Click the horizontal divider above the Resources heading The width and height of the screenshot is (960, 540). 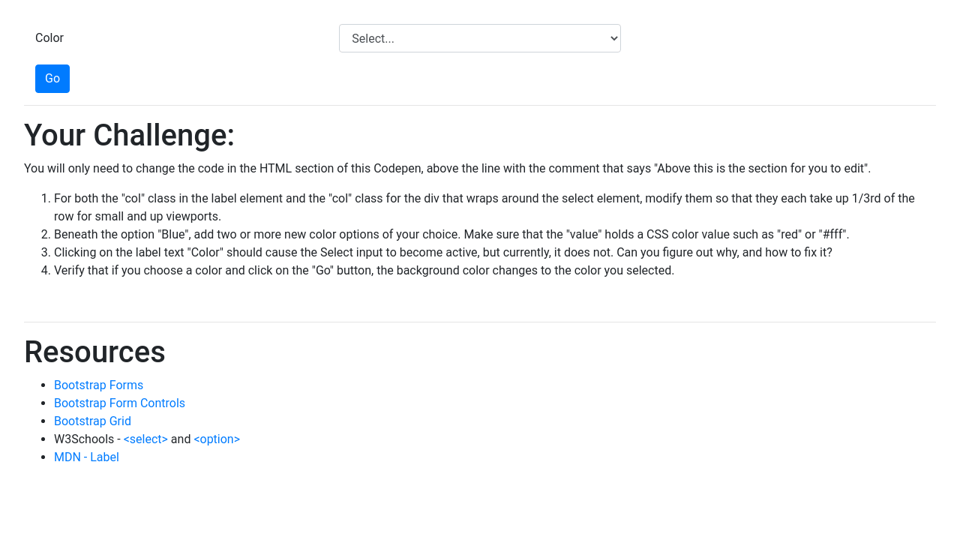(x=480, y=322)
